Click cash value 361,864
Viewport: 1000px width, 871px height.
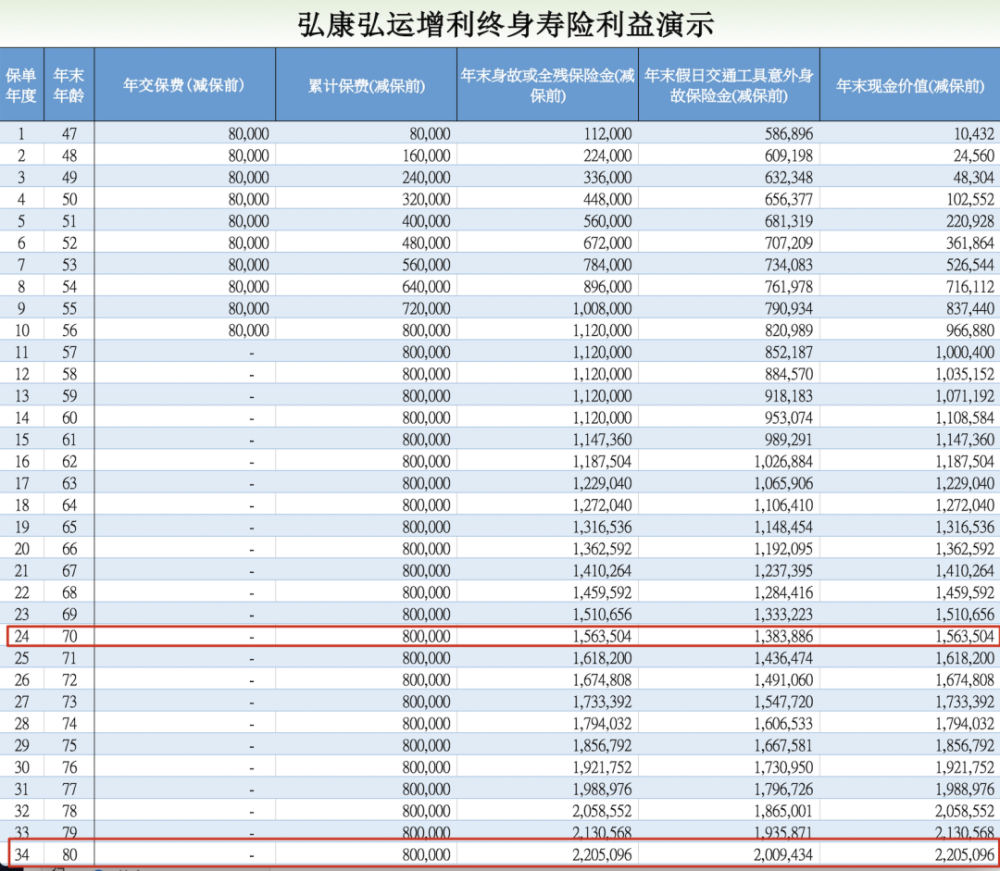coord(971,243)
